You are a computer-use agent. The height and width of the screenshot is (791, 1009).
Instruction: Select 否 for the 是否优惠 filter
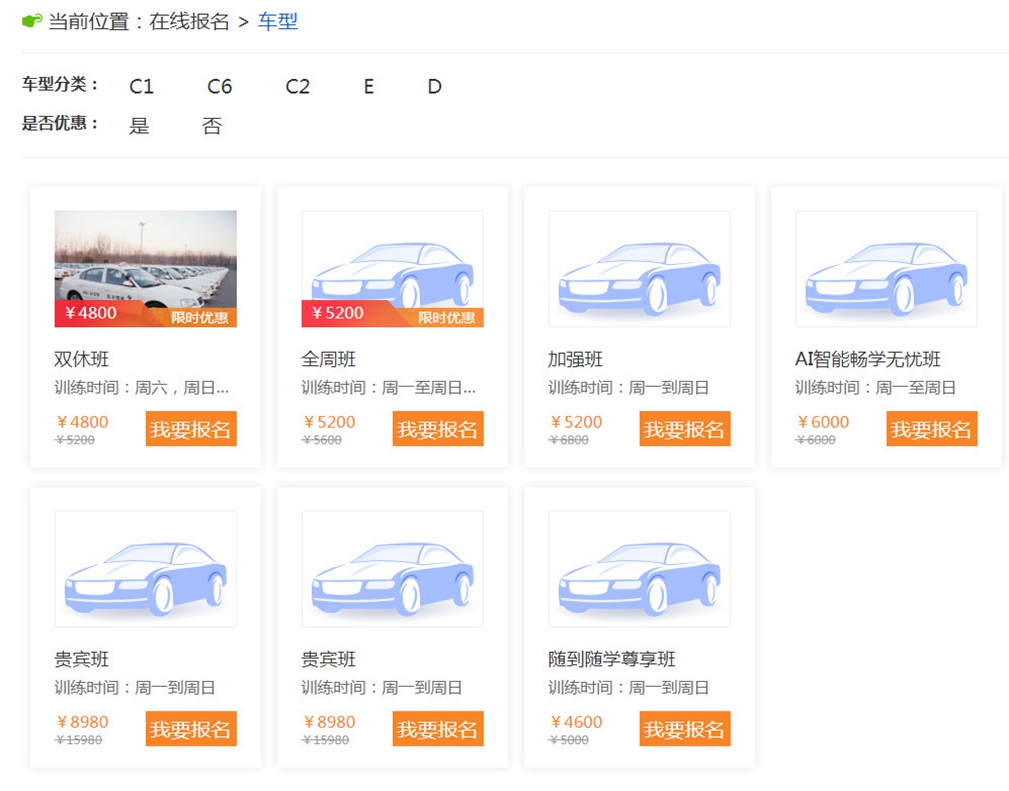(212, 126)
